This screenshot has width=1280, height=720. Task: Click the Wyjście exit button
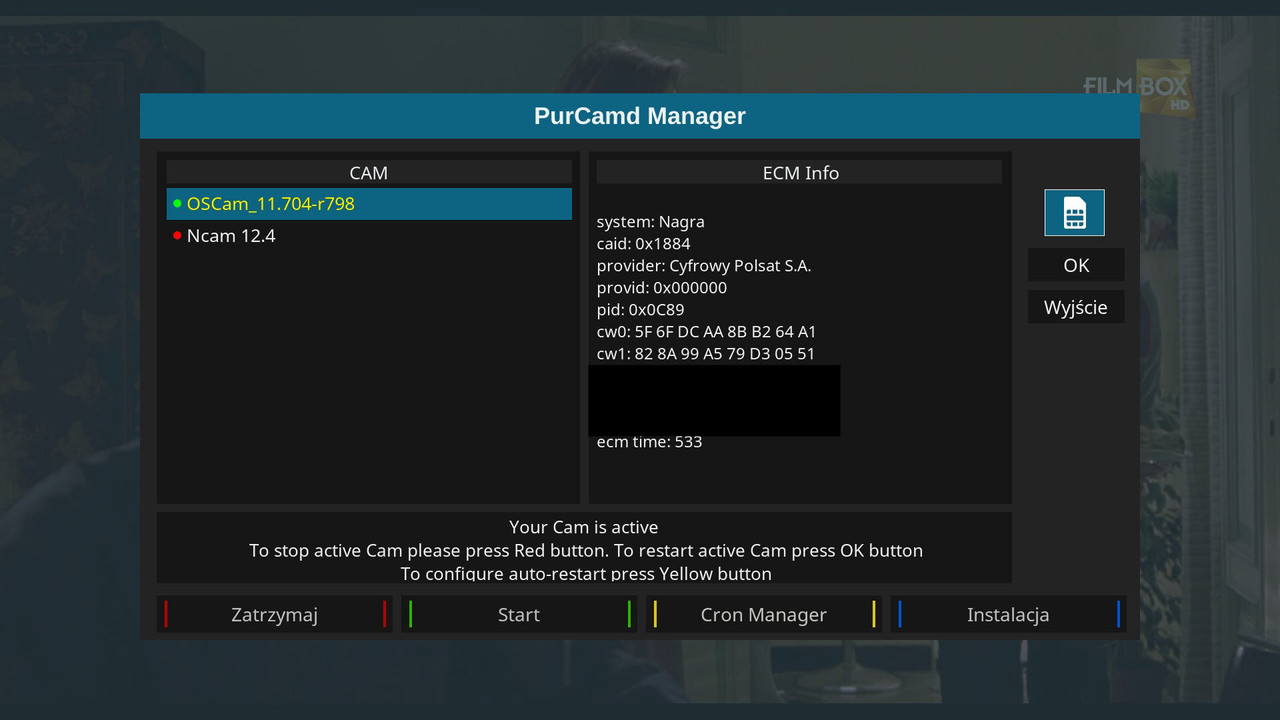[1076, 307]
